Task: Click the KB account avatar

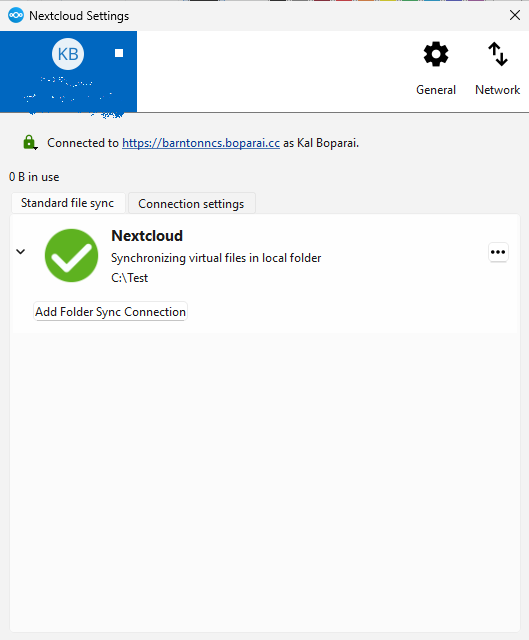Action: [68, 54]
